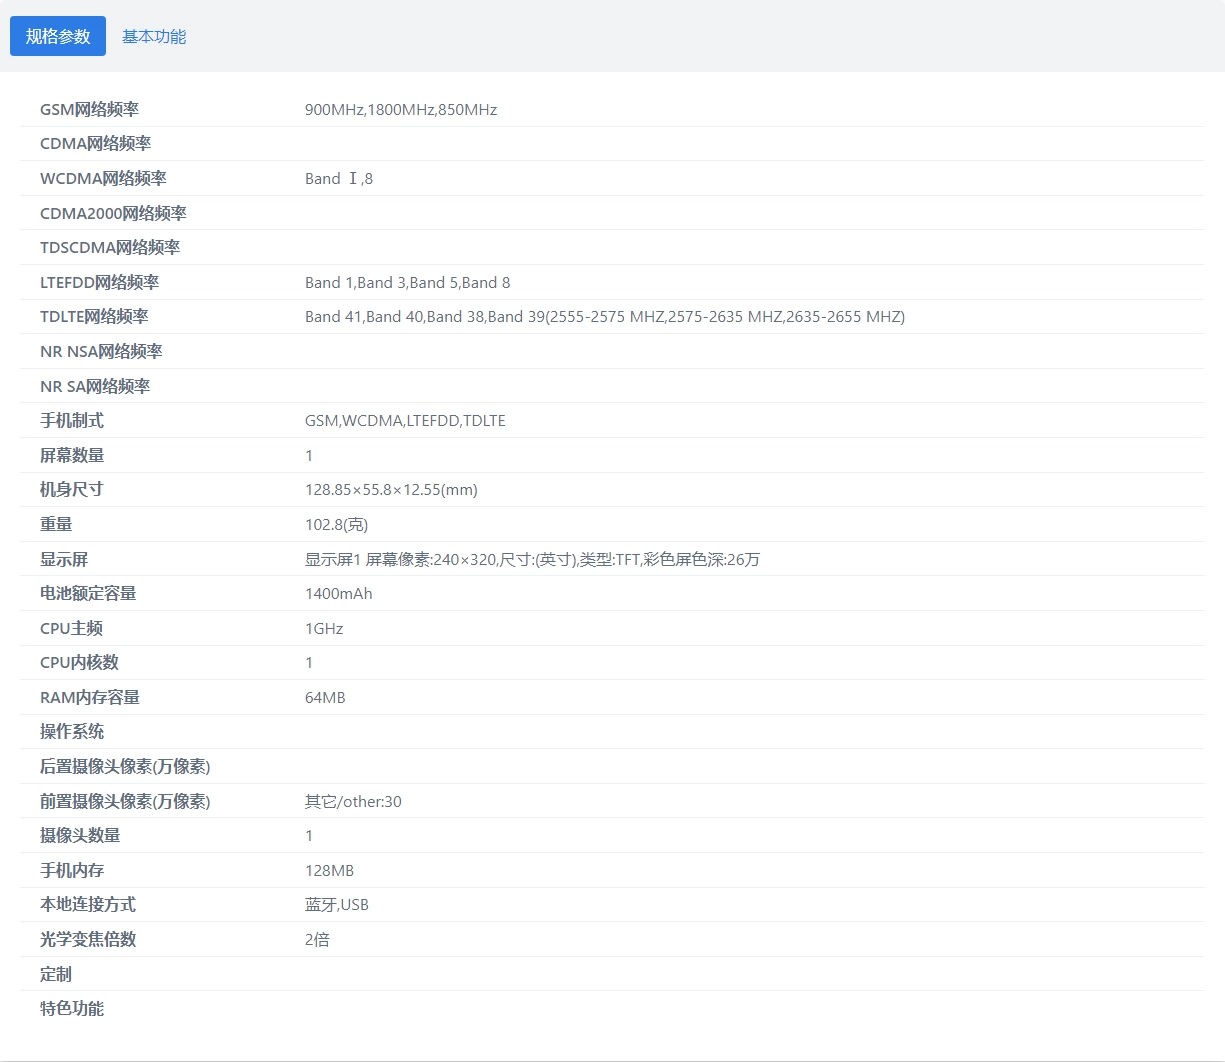The height and width of the screenshot is (1062, 1225).
Task: Click the value 102.8(克)
Action: click(336, 524)
